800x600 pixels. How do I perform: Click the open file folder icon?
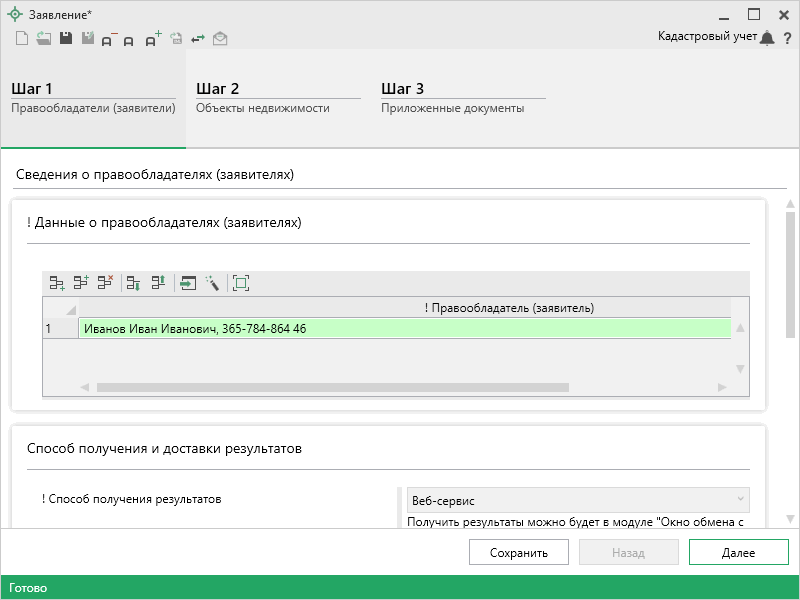click(x=43, y=39)
